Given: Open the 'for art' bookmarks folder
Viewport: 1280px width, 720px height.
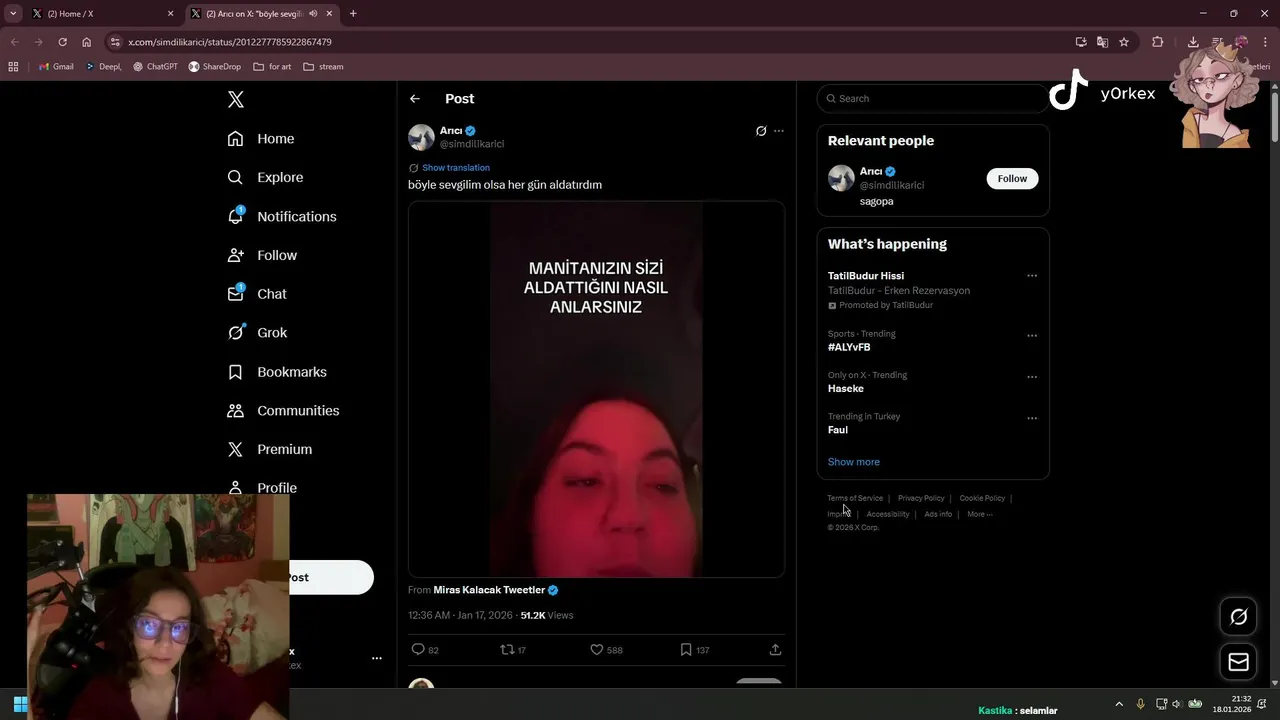Looking at the screenshot, I should (273, 67).
